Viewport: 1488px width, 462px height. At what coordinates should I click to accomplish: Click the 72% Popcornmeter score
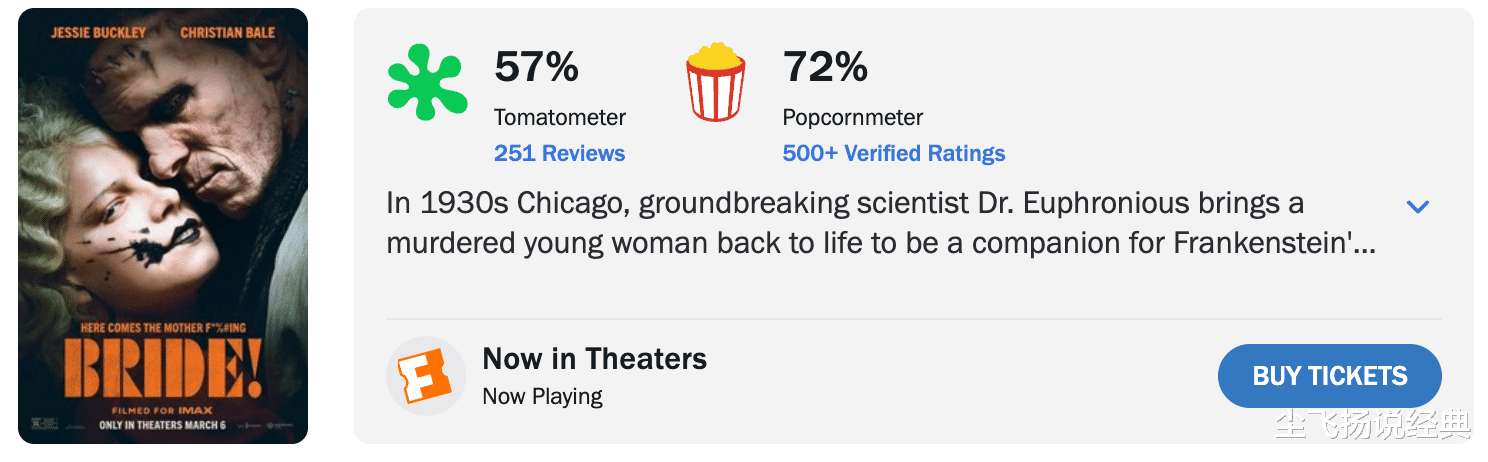tap(824, 68)
